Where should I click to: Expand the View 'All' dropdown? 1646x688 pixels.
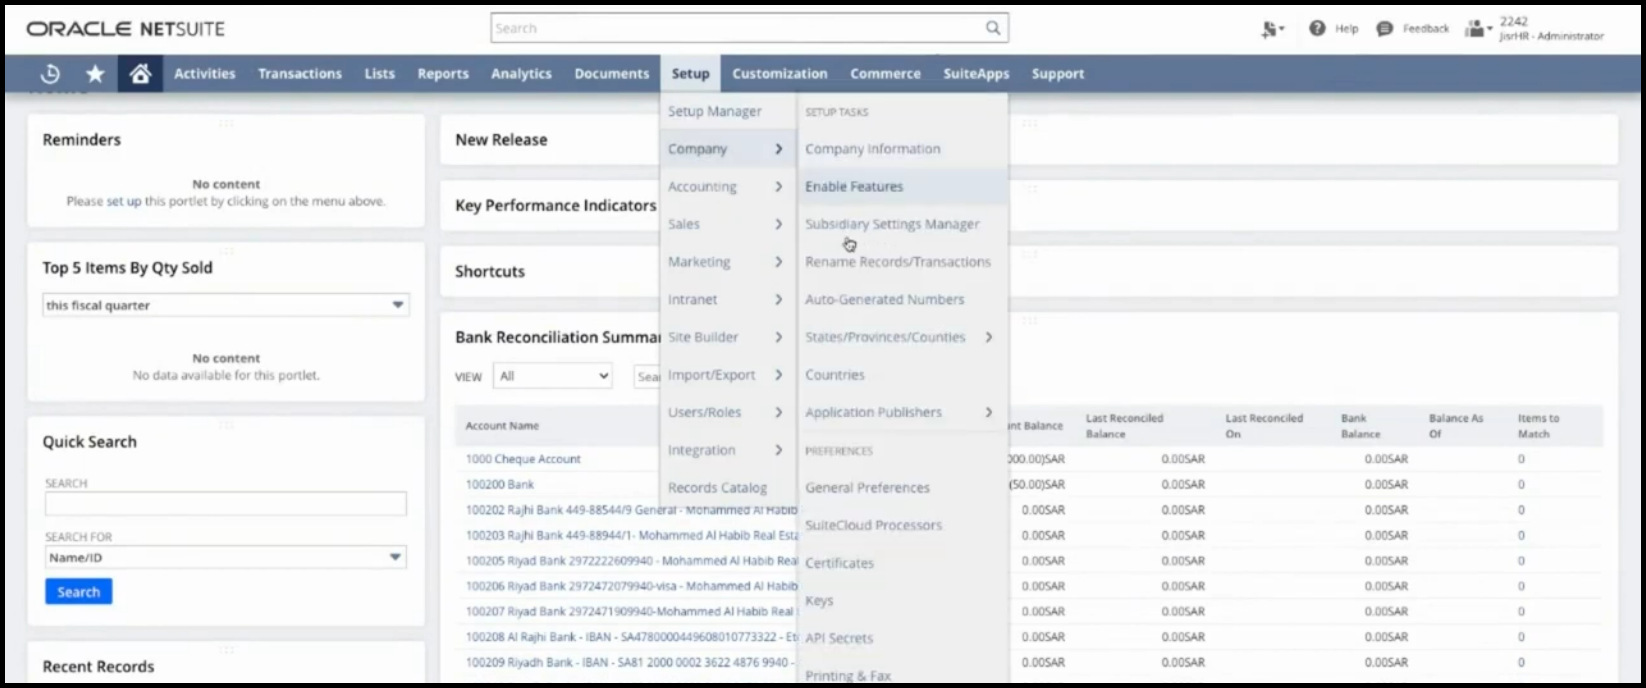[552, 376]
